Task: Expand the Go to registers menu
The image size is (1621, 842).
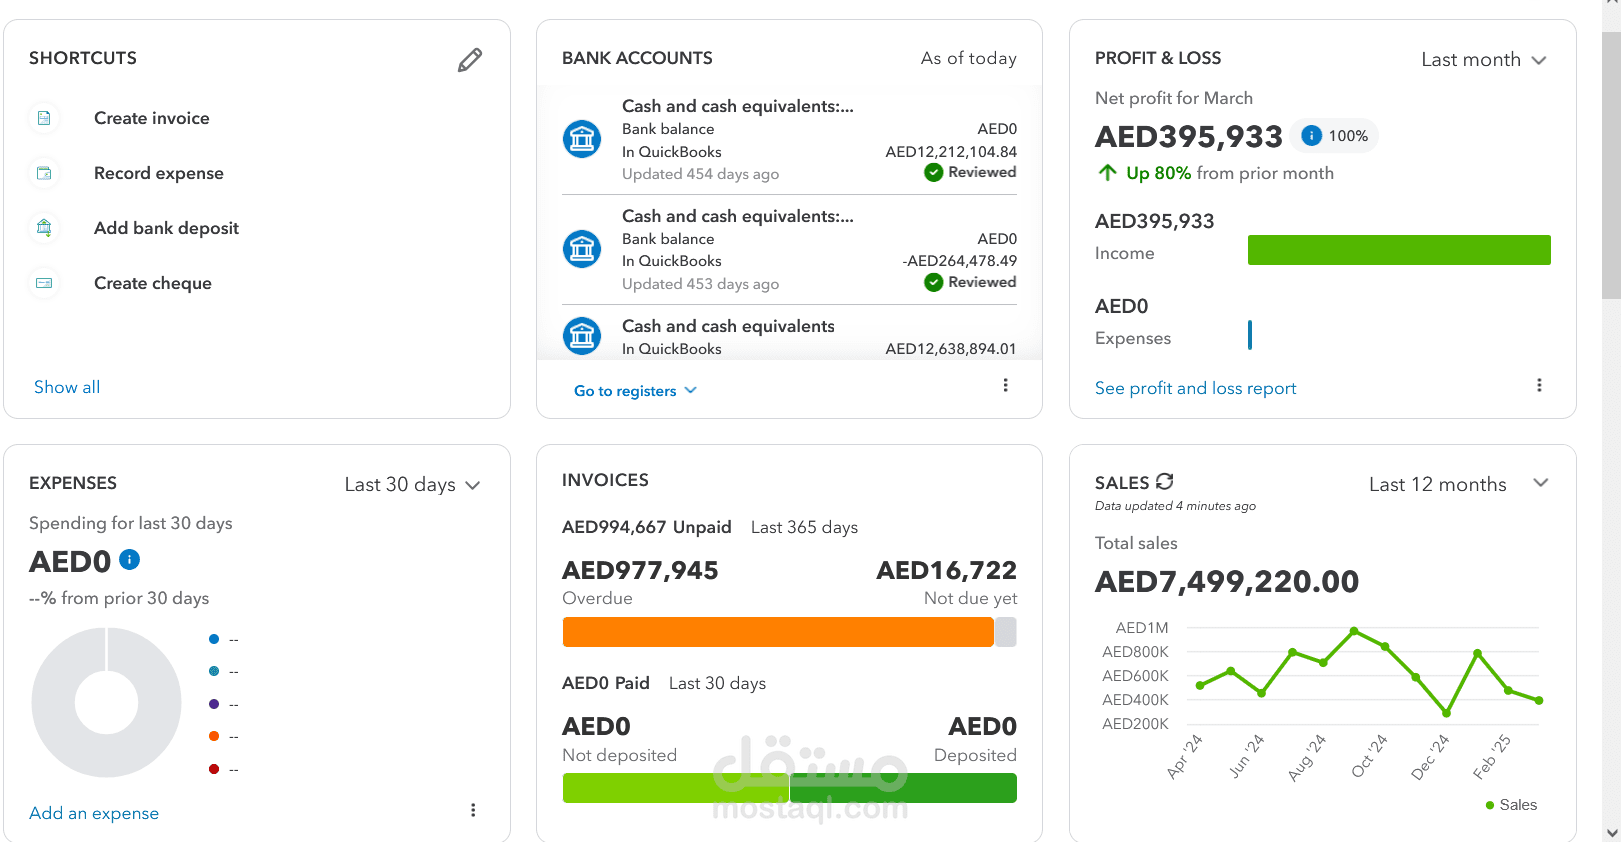Action: 635,391
